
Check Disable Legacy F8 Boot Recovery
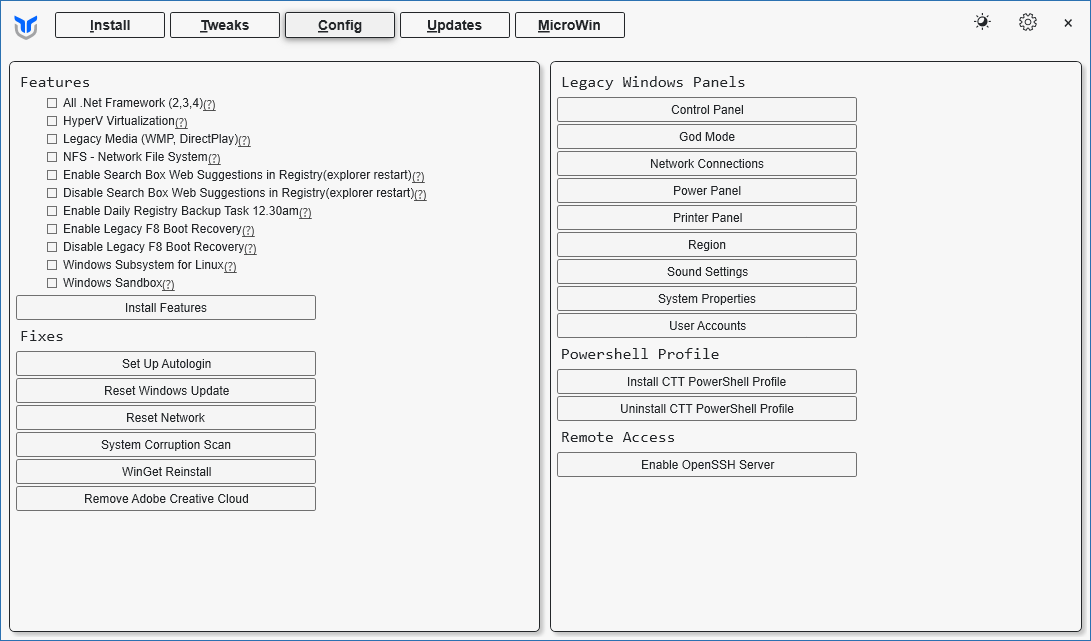[x=52, y=247]
